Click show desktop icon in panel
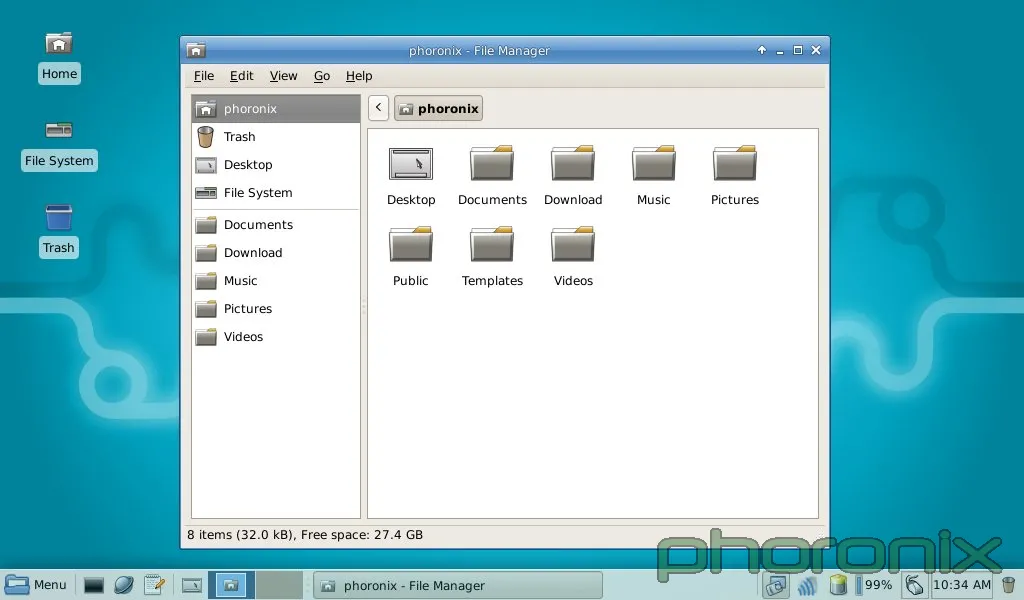 pos(192,585)
